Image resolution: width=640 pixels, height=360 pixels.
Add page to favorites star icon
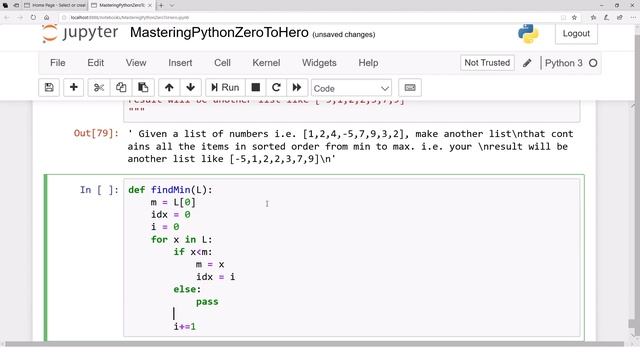pos(574,18)
